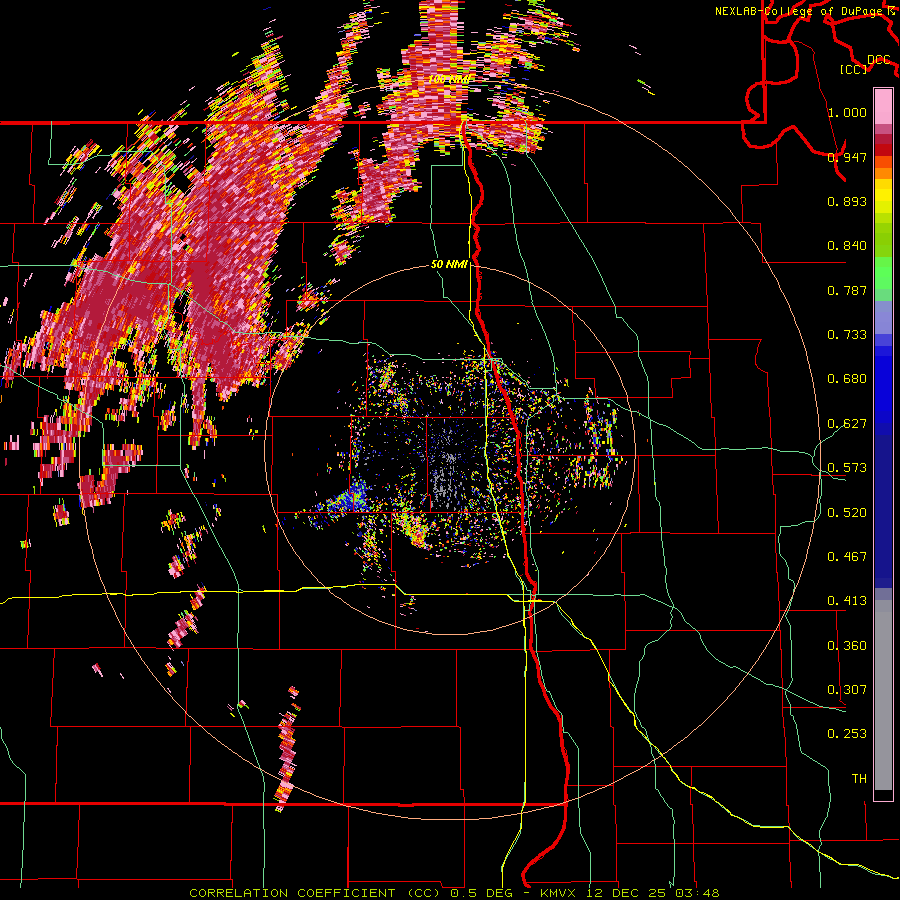Click the 0.840 scale value

[847, 246]
